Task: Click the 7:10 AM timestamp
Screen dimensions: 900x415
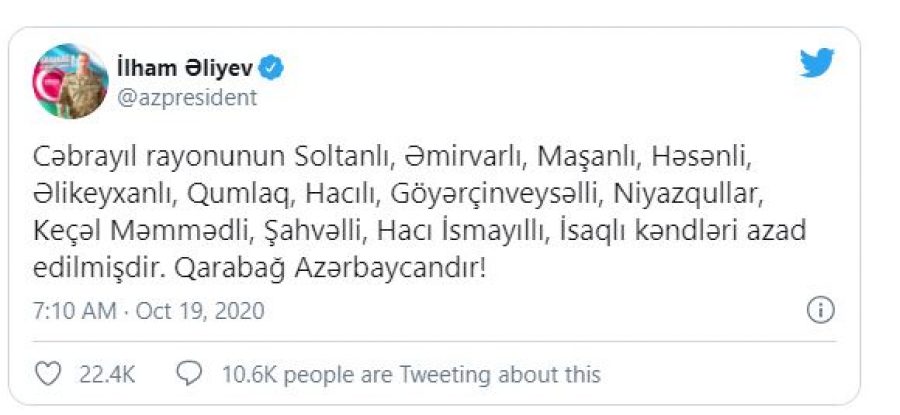Action: pyautogui.click(x=73, y=311)
